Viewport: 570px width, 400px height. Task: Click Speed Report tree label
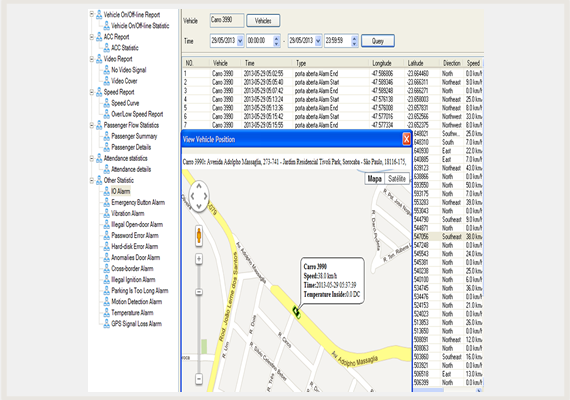click(119, 92)
